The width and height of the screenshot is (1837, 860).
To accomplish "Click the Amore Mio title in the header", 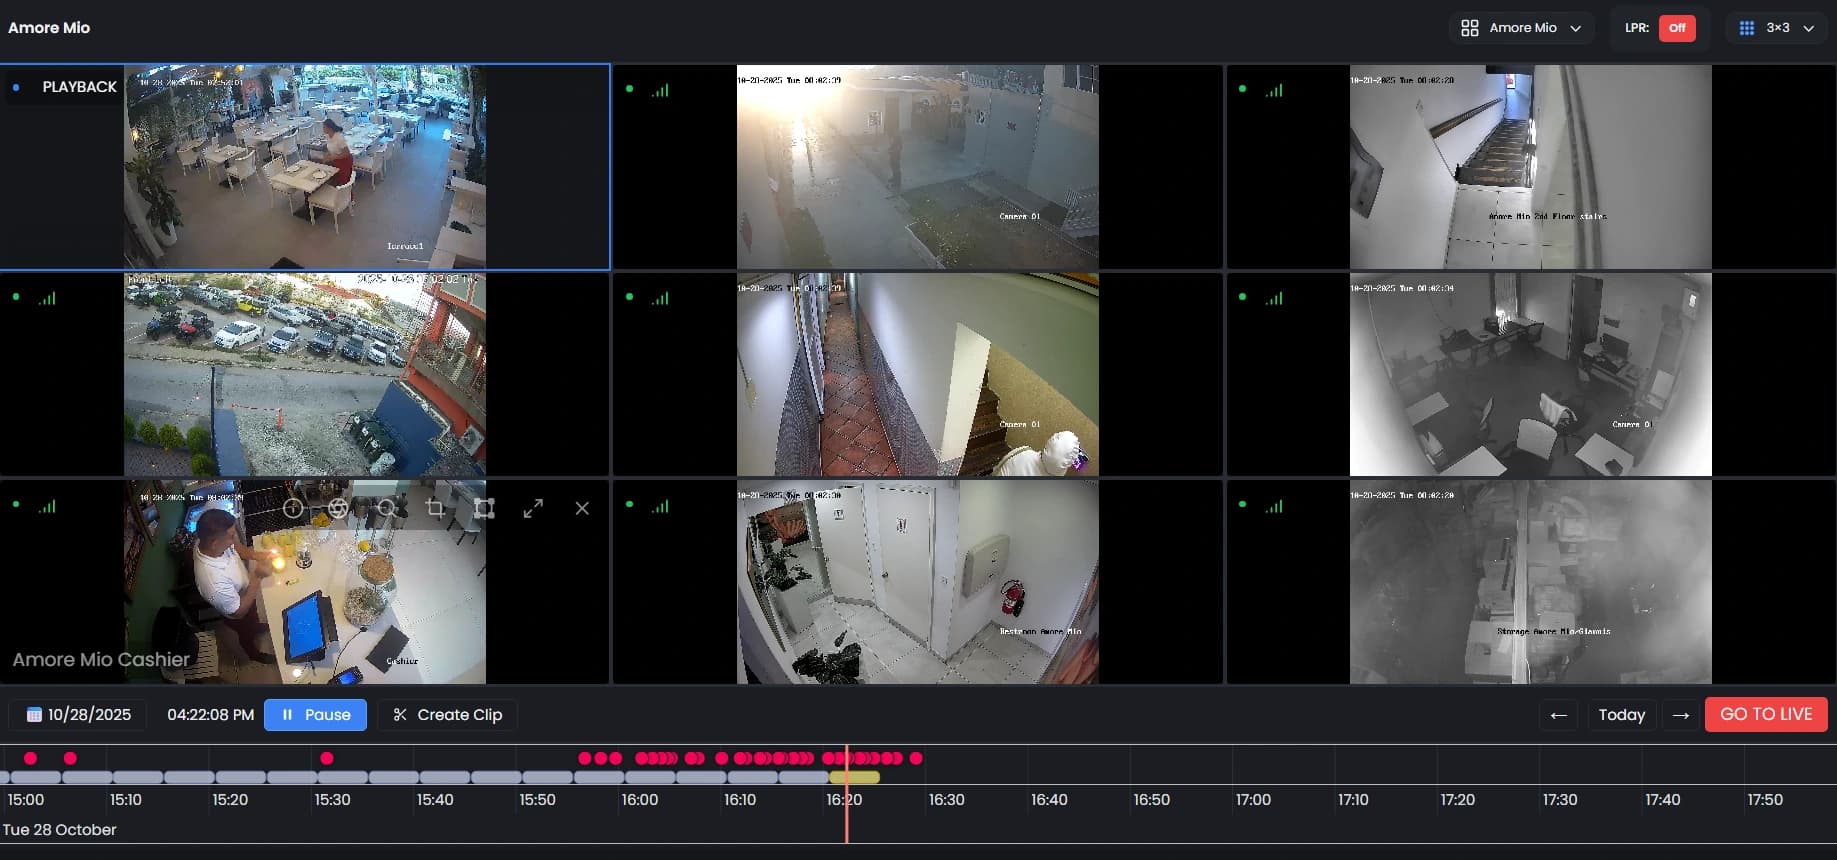I will click(x=49, y=28).
